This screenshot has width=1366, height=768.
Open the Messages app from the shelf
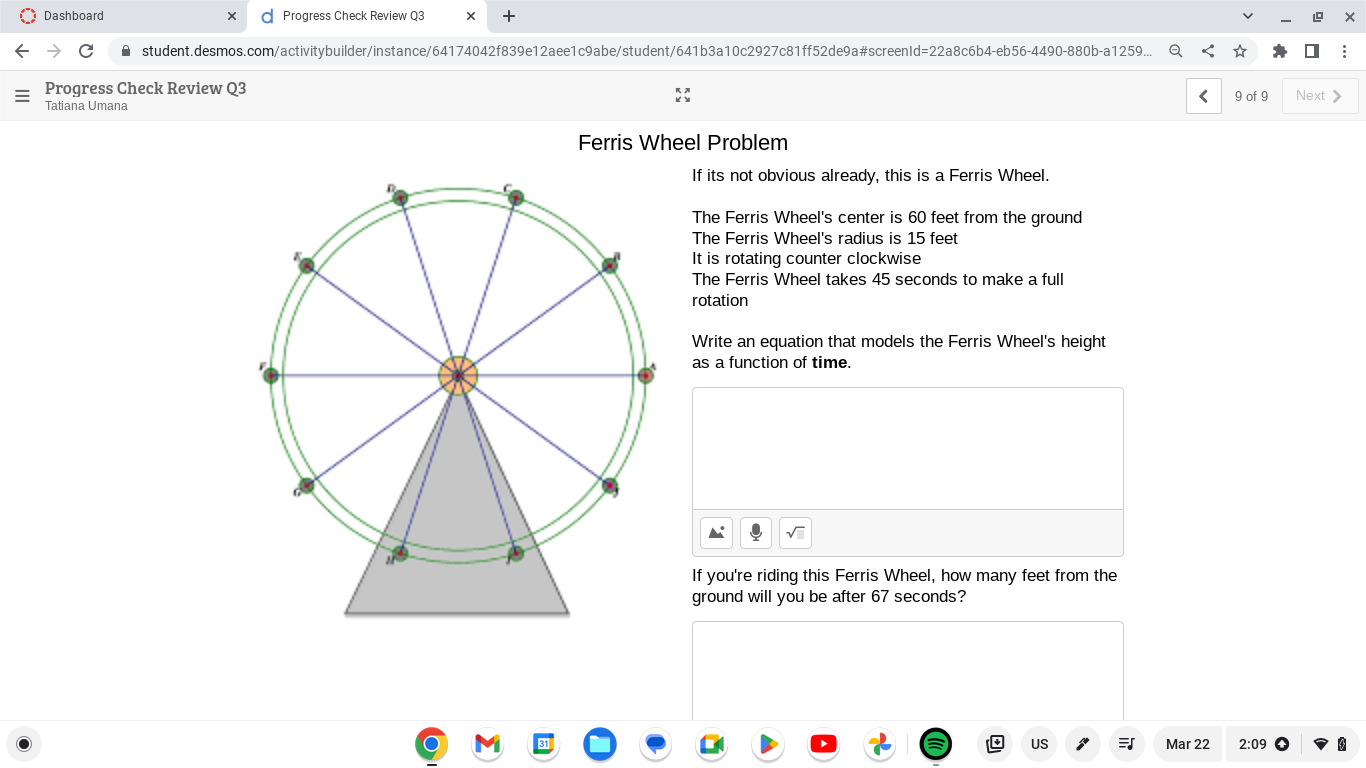(x=656, y=744)
